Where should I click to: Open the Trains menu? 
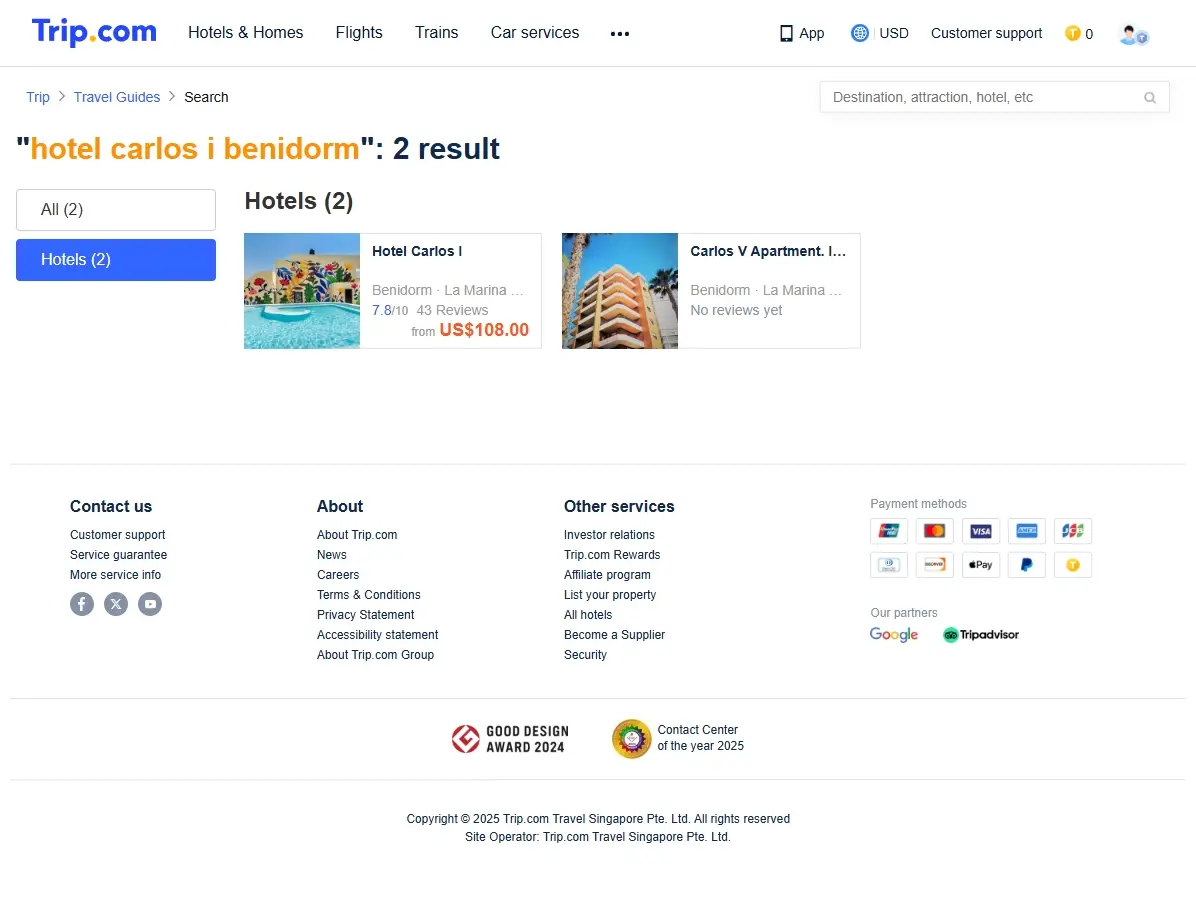click(x=436, y=33)
